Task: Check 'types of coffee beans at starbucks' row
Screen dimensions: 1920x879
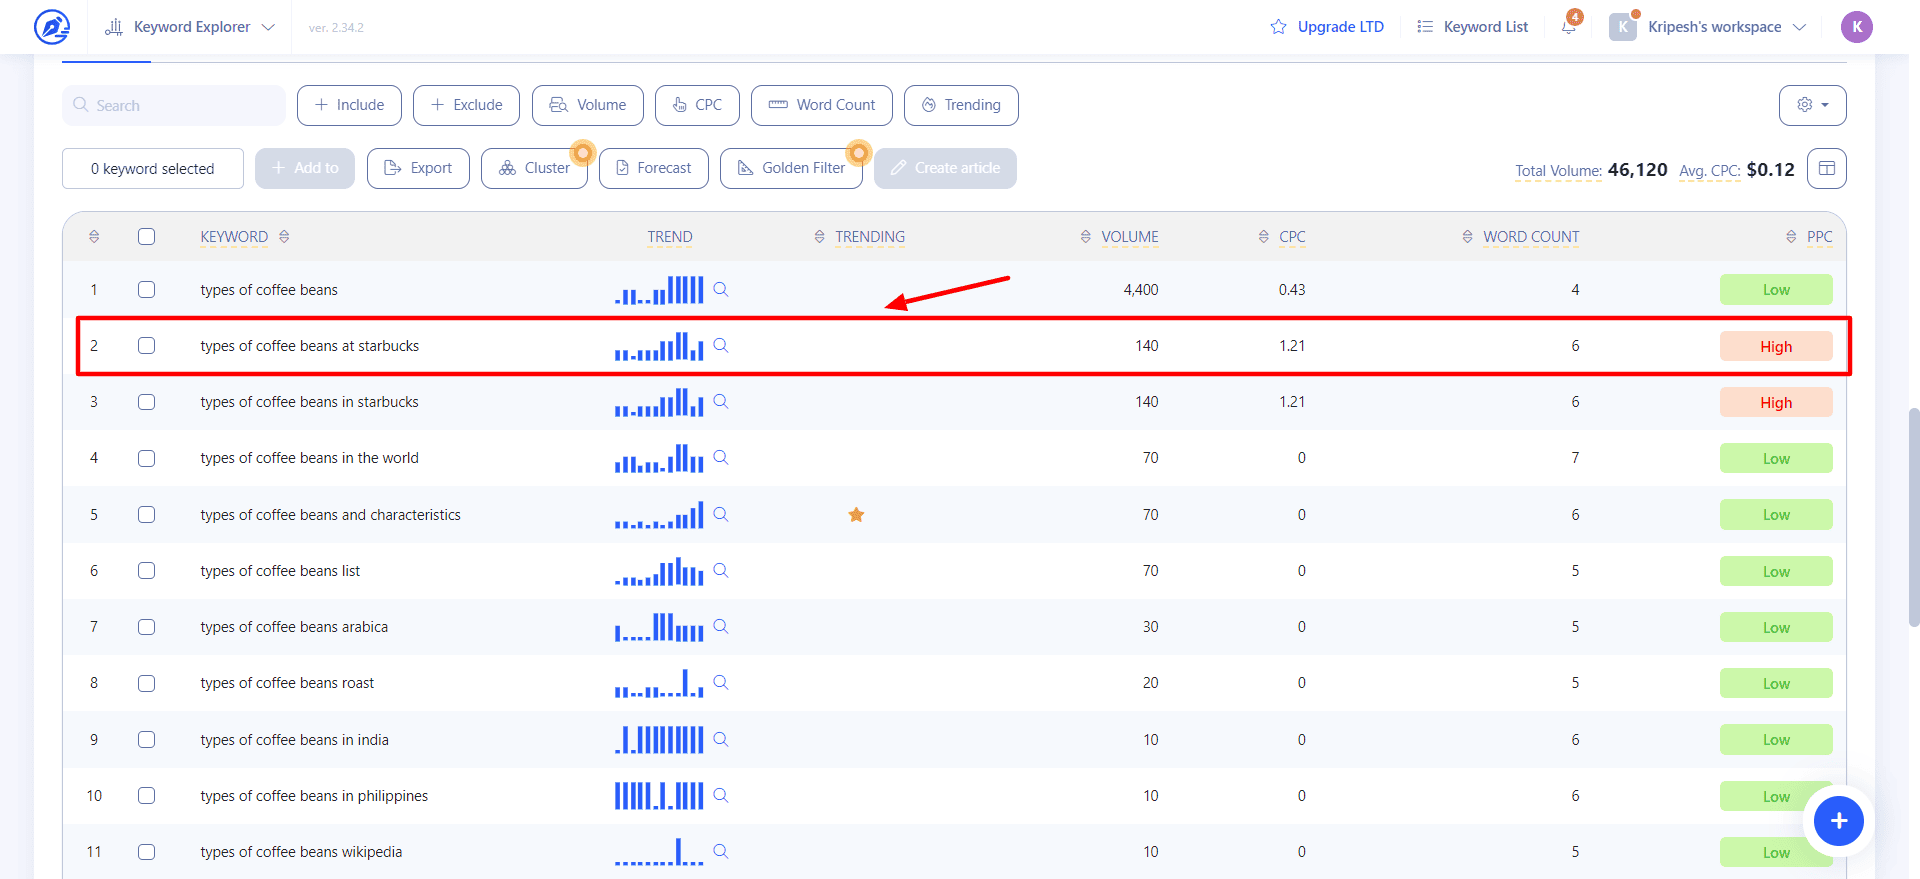Action: [147, 346]
